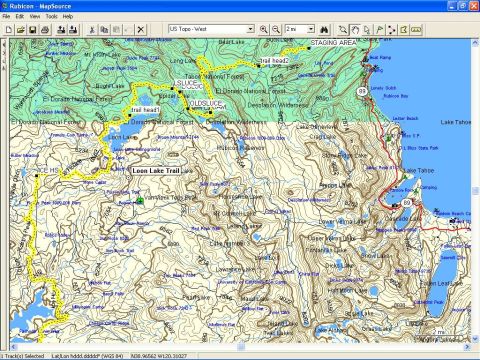
Task: Choose the Selection arrow tool
Action: point(367,30)
